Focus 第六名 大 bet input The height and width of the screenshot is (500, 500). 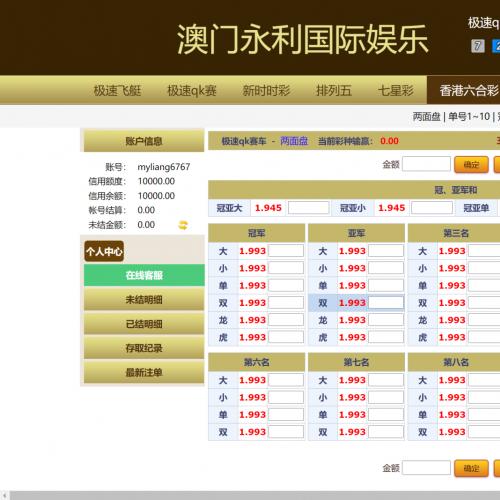[286, 380]
